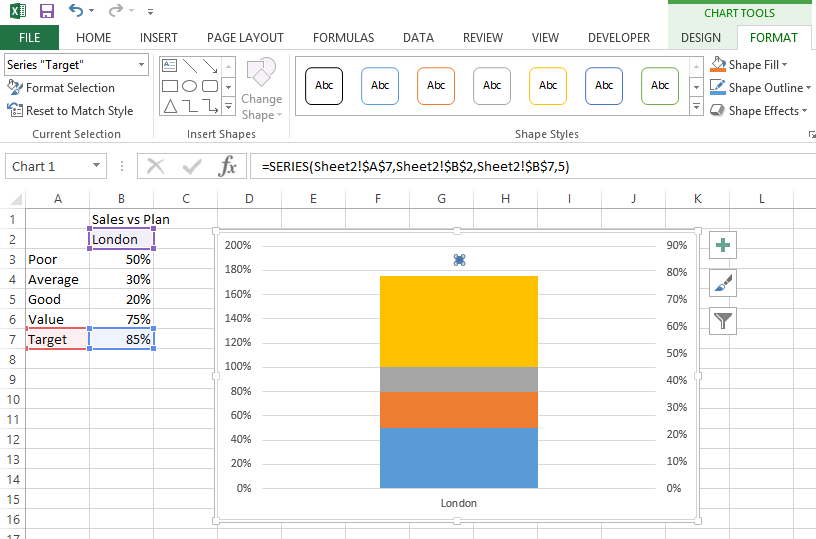Open the Shape Effects dropdown
The height and width of the screenshot is (539, 816).
pyautogui.click(x=804, y=111)
